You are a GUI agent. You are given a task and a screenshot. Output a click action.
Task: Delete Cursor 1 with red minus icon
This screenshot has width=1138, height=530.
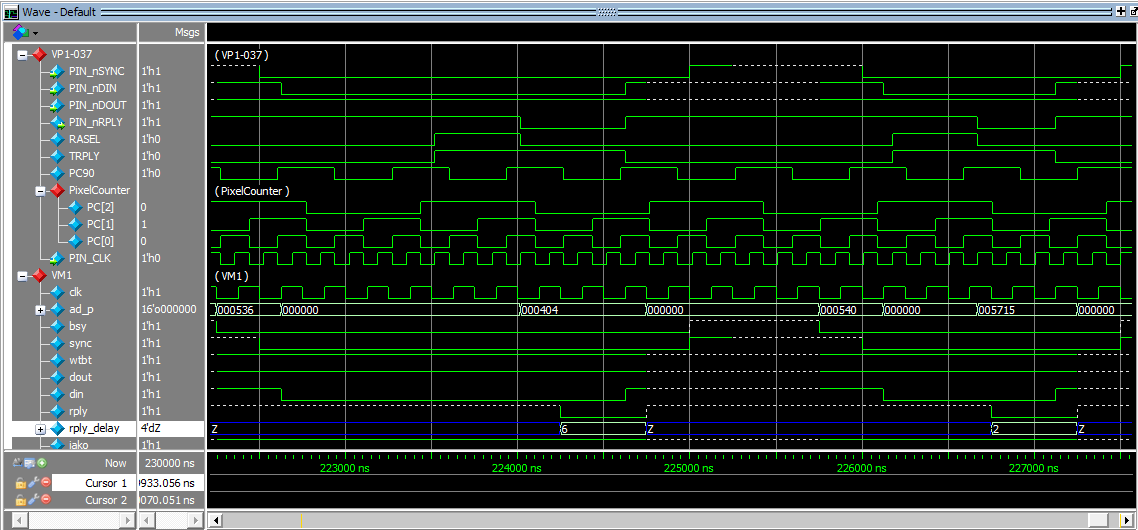click(x=45, y=482)
